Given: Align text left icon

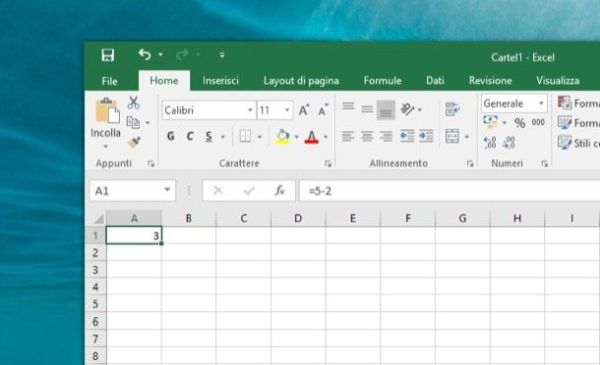Looking at the screenshot, I should click(348, 136).
